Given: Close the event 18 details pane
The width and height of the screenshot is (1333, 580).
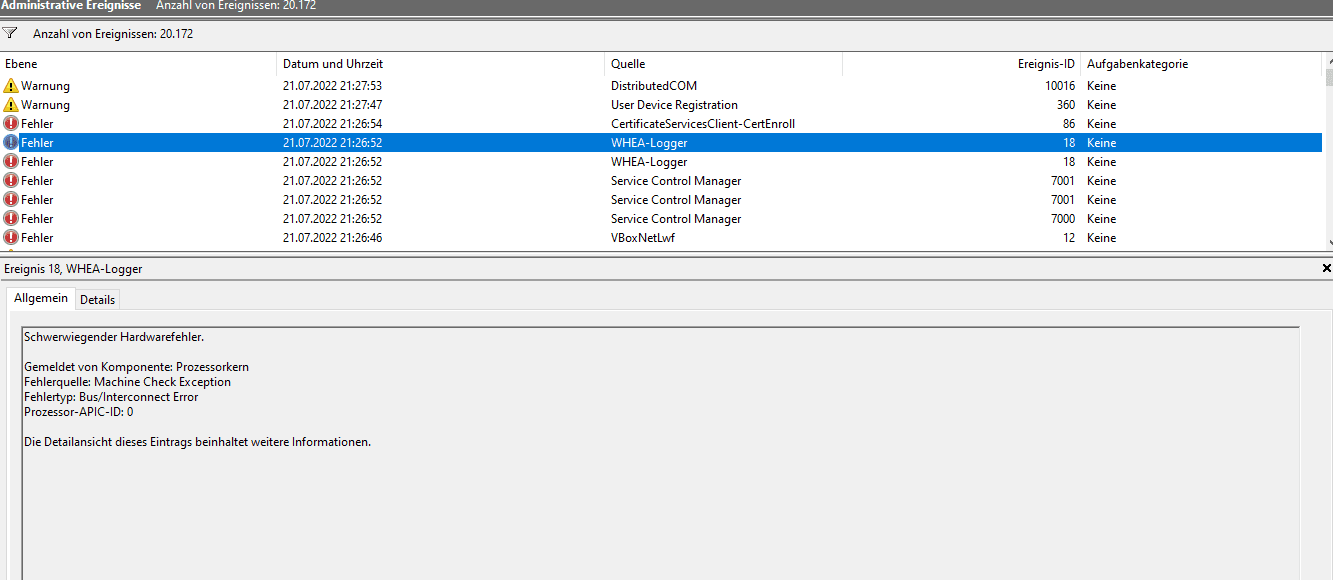Looking at the screenshot, I should click(x=1326, y=269).
